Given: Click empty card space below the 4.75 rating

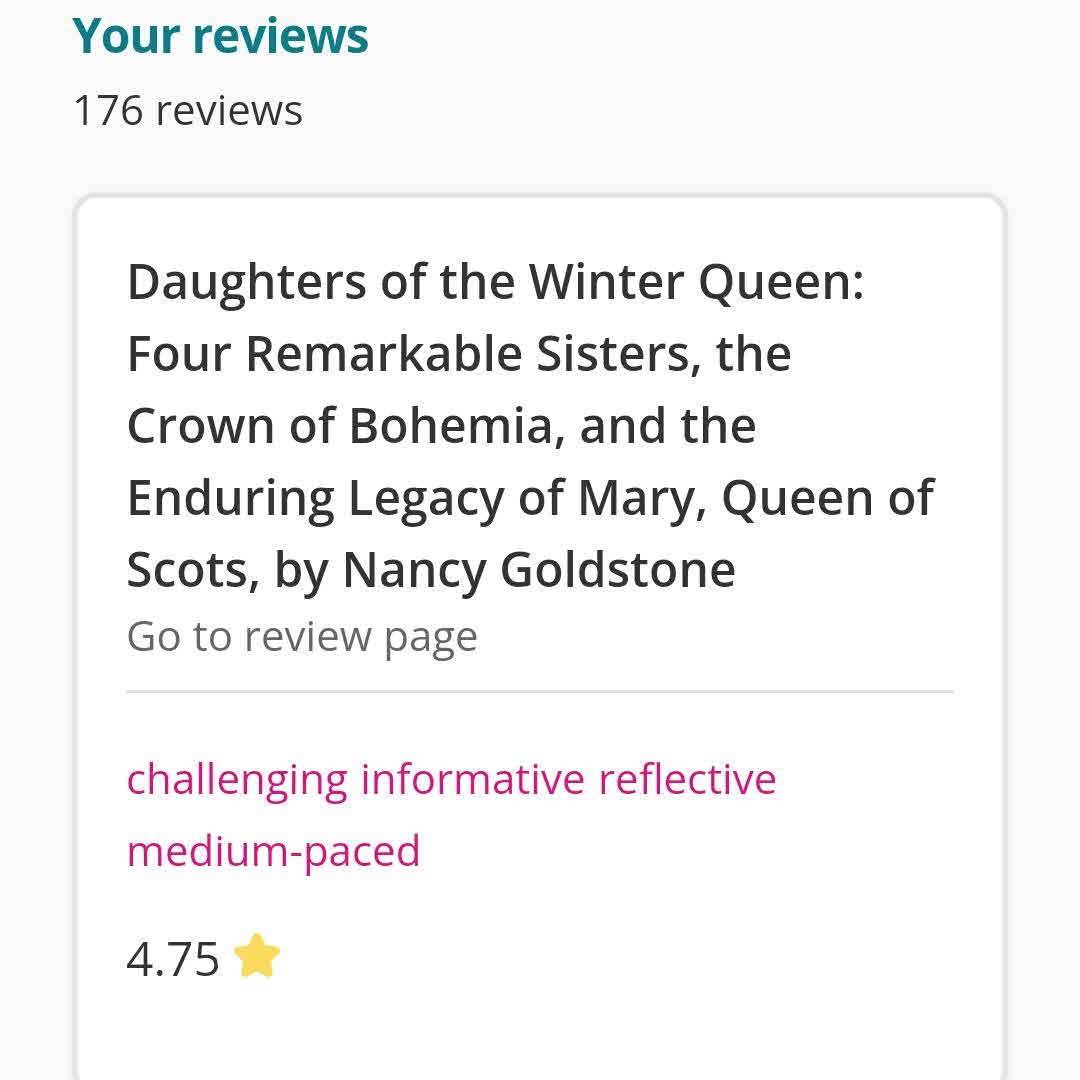Looking at the screenshot, I should [540, 1030].
